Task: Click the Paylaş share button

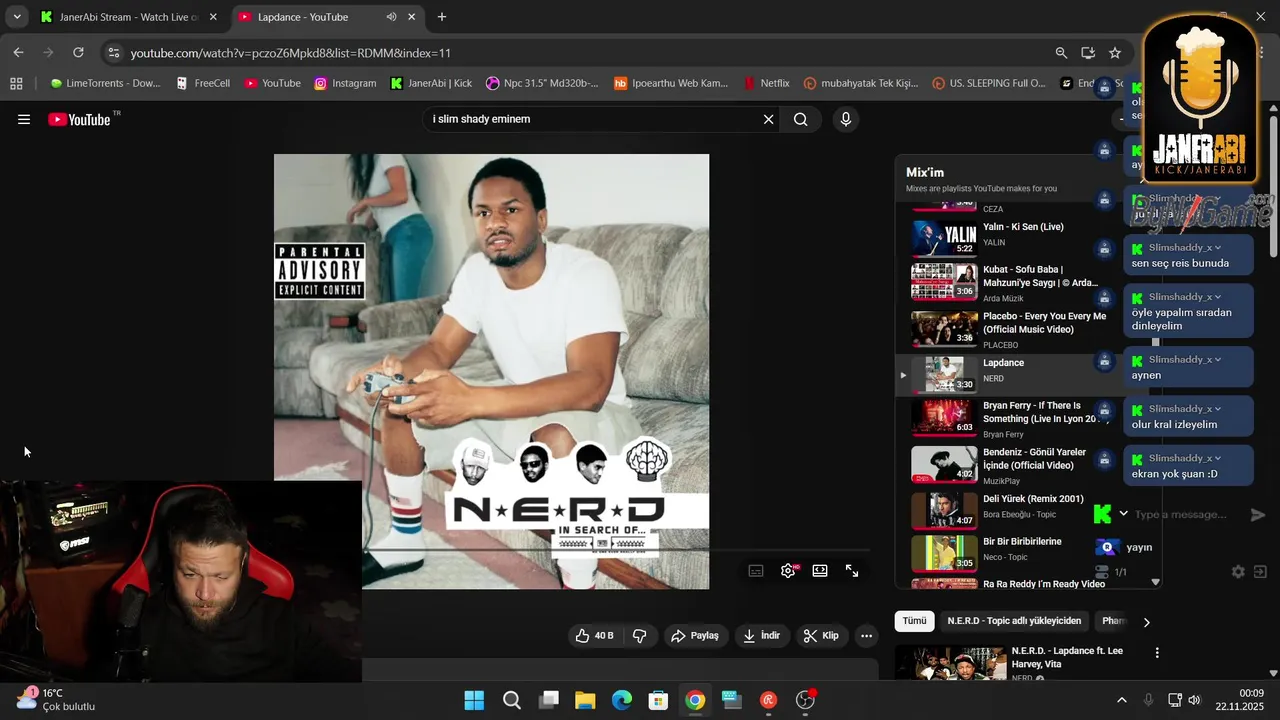Action: (695, 636)
